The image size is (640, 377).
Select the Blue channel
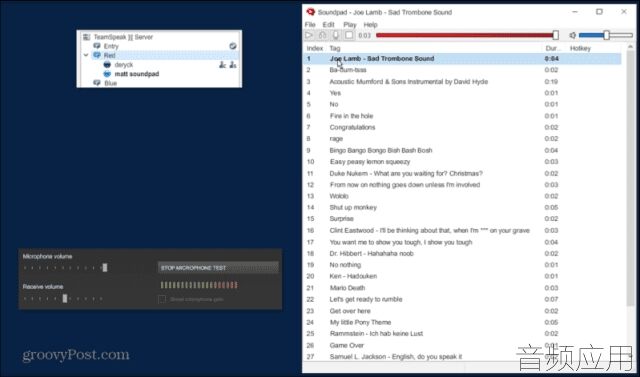click(110, 83)
